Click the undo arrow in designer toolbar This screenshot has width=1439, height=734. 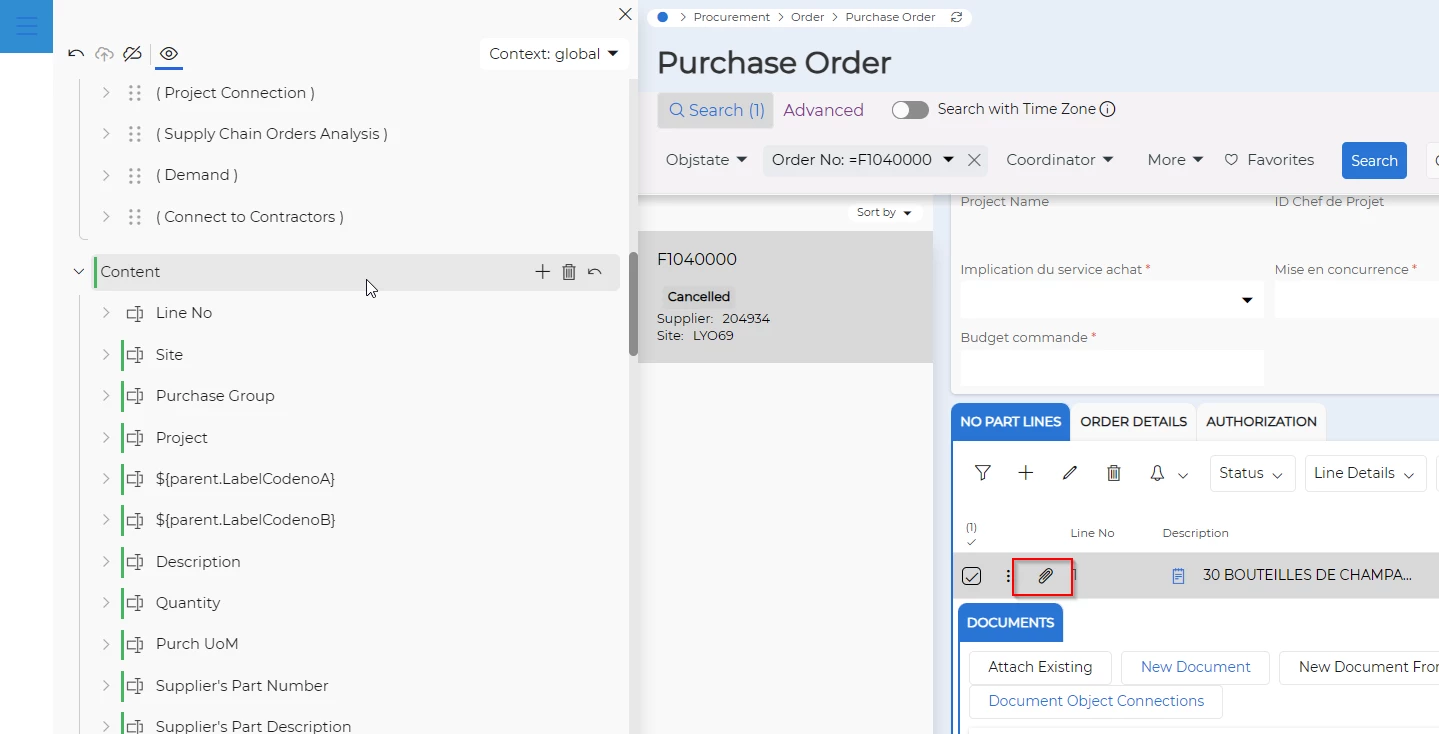[76, 54]
